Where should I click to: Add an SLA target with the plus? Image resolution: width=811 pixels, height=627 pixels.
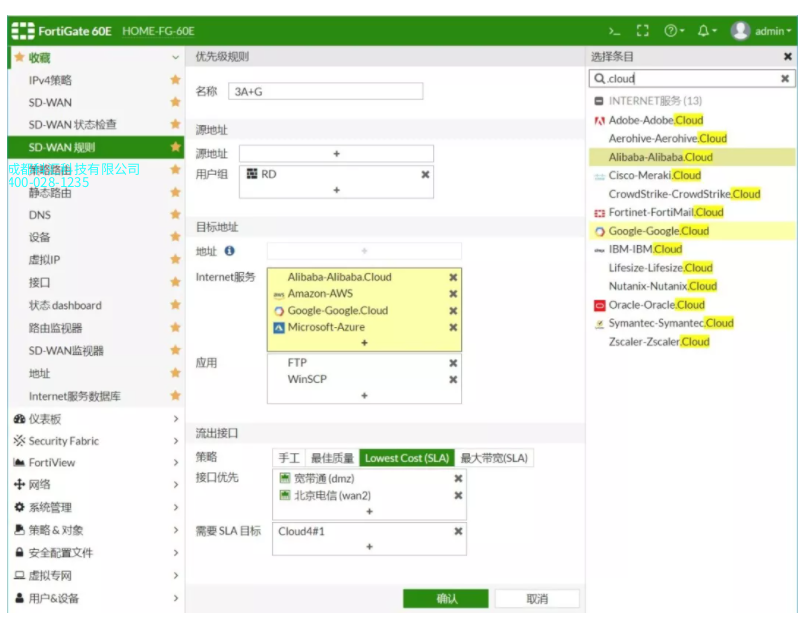tap(369, 546)
